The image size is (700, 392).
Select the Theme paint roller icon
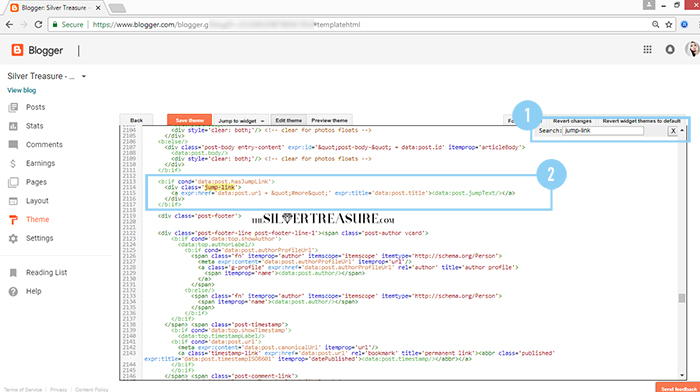point(13,220)
